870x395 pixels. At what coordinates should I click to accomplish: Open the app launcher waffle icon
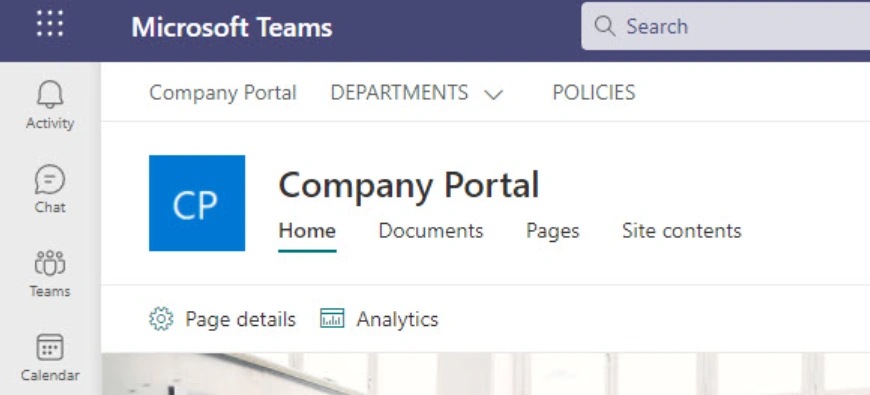tap(50, 24)
